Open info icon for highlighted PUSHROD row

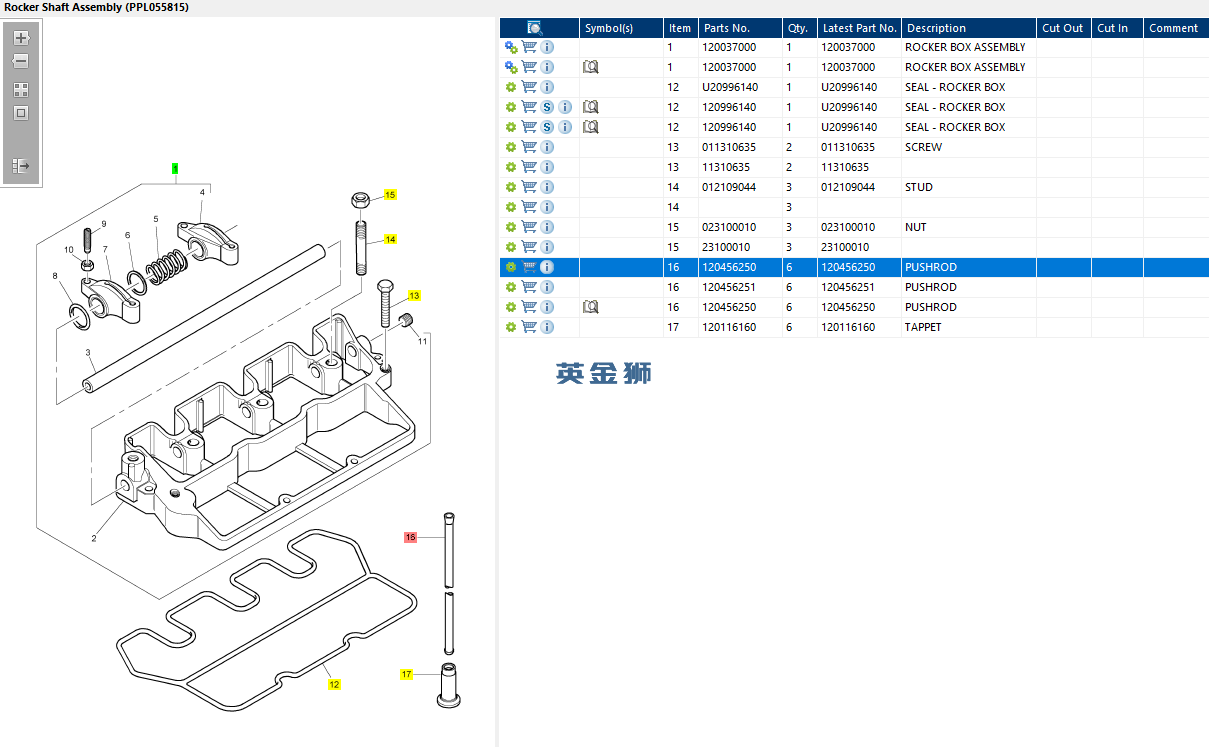point(547,267)
